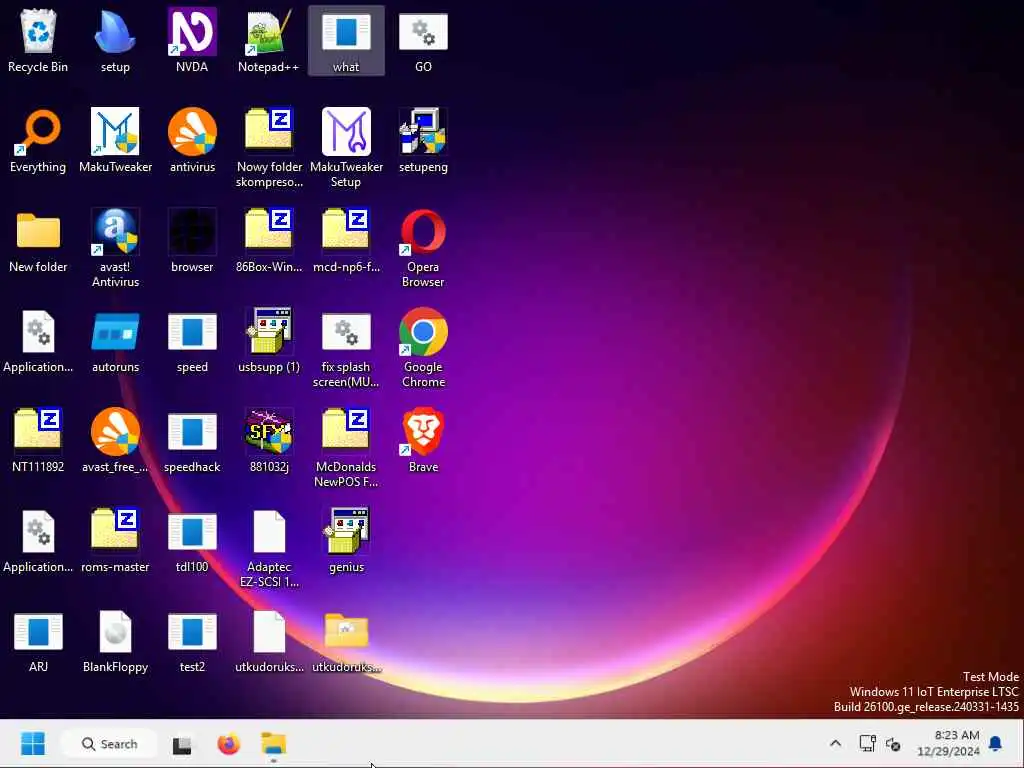Select the genius installer icon
The width and height of the screenshot is (1024, 768).
coord(346,541)
